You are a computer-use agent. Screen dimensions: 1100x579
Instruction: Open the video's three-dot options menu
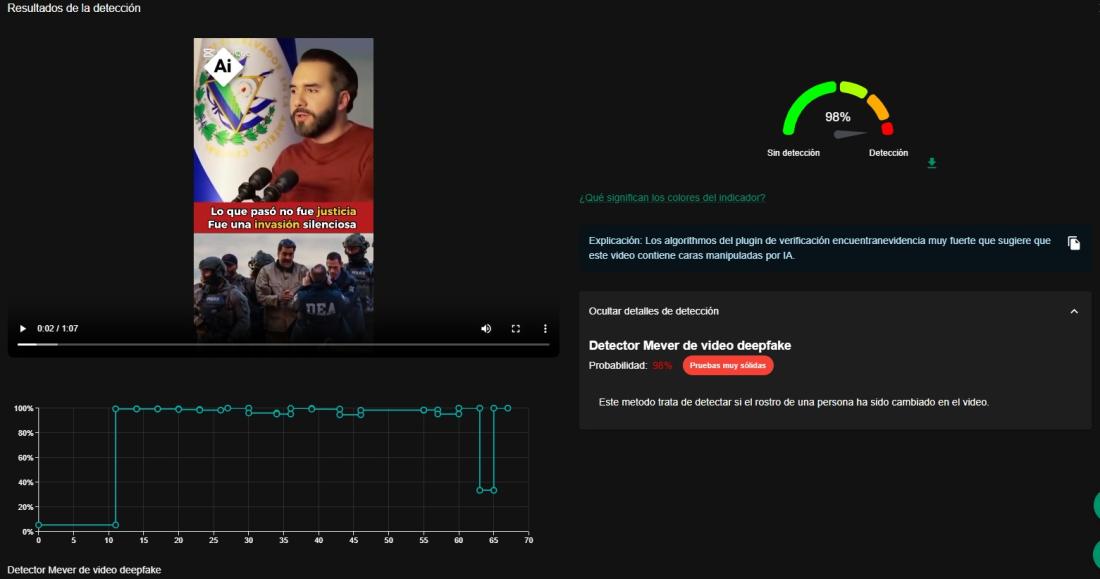pyautogui.click(x=545, y=328)
